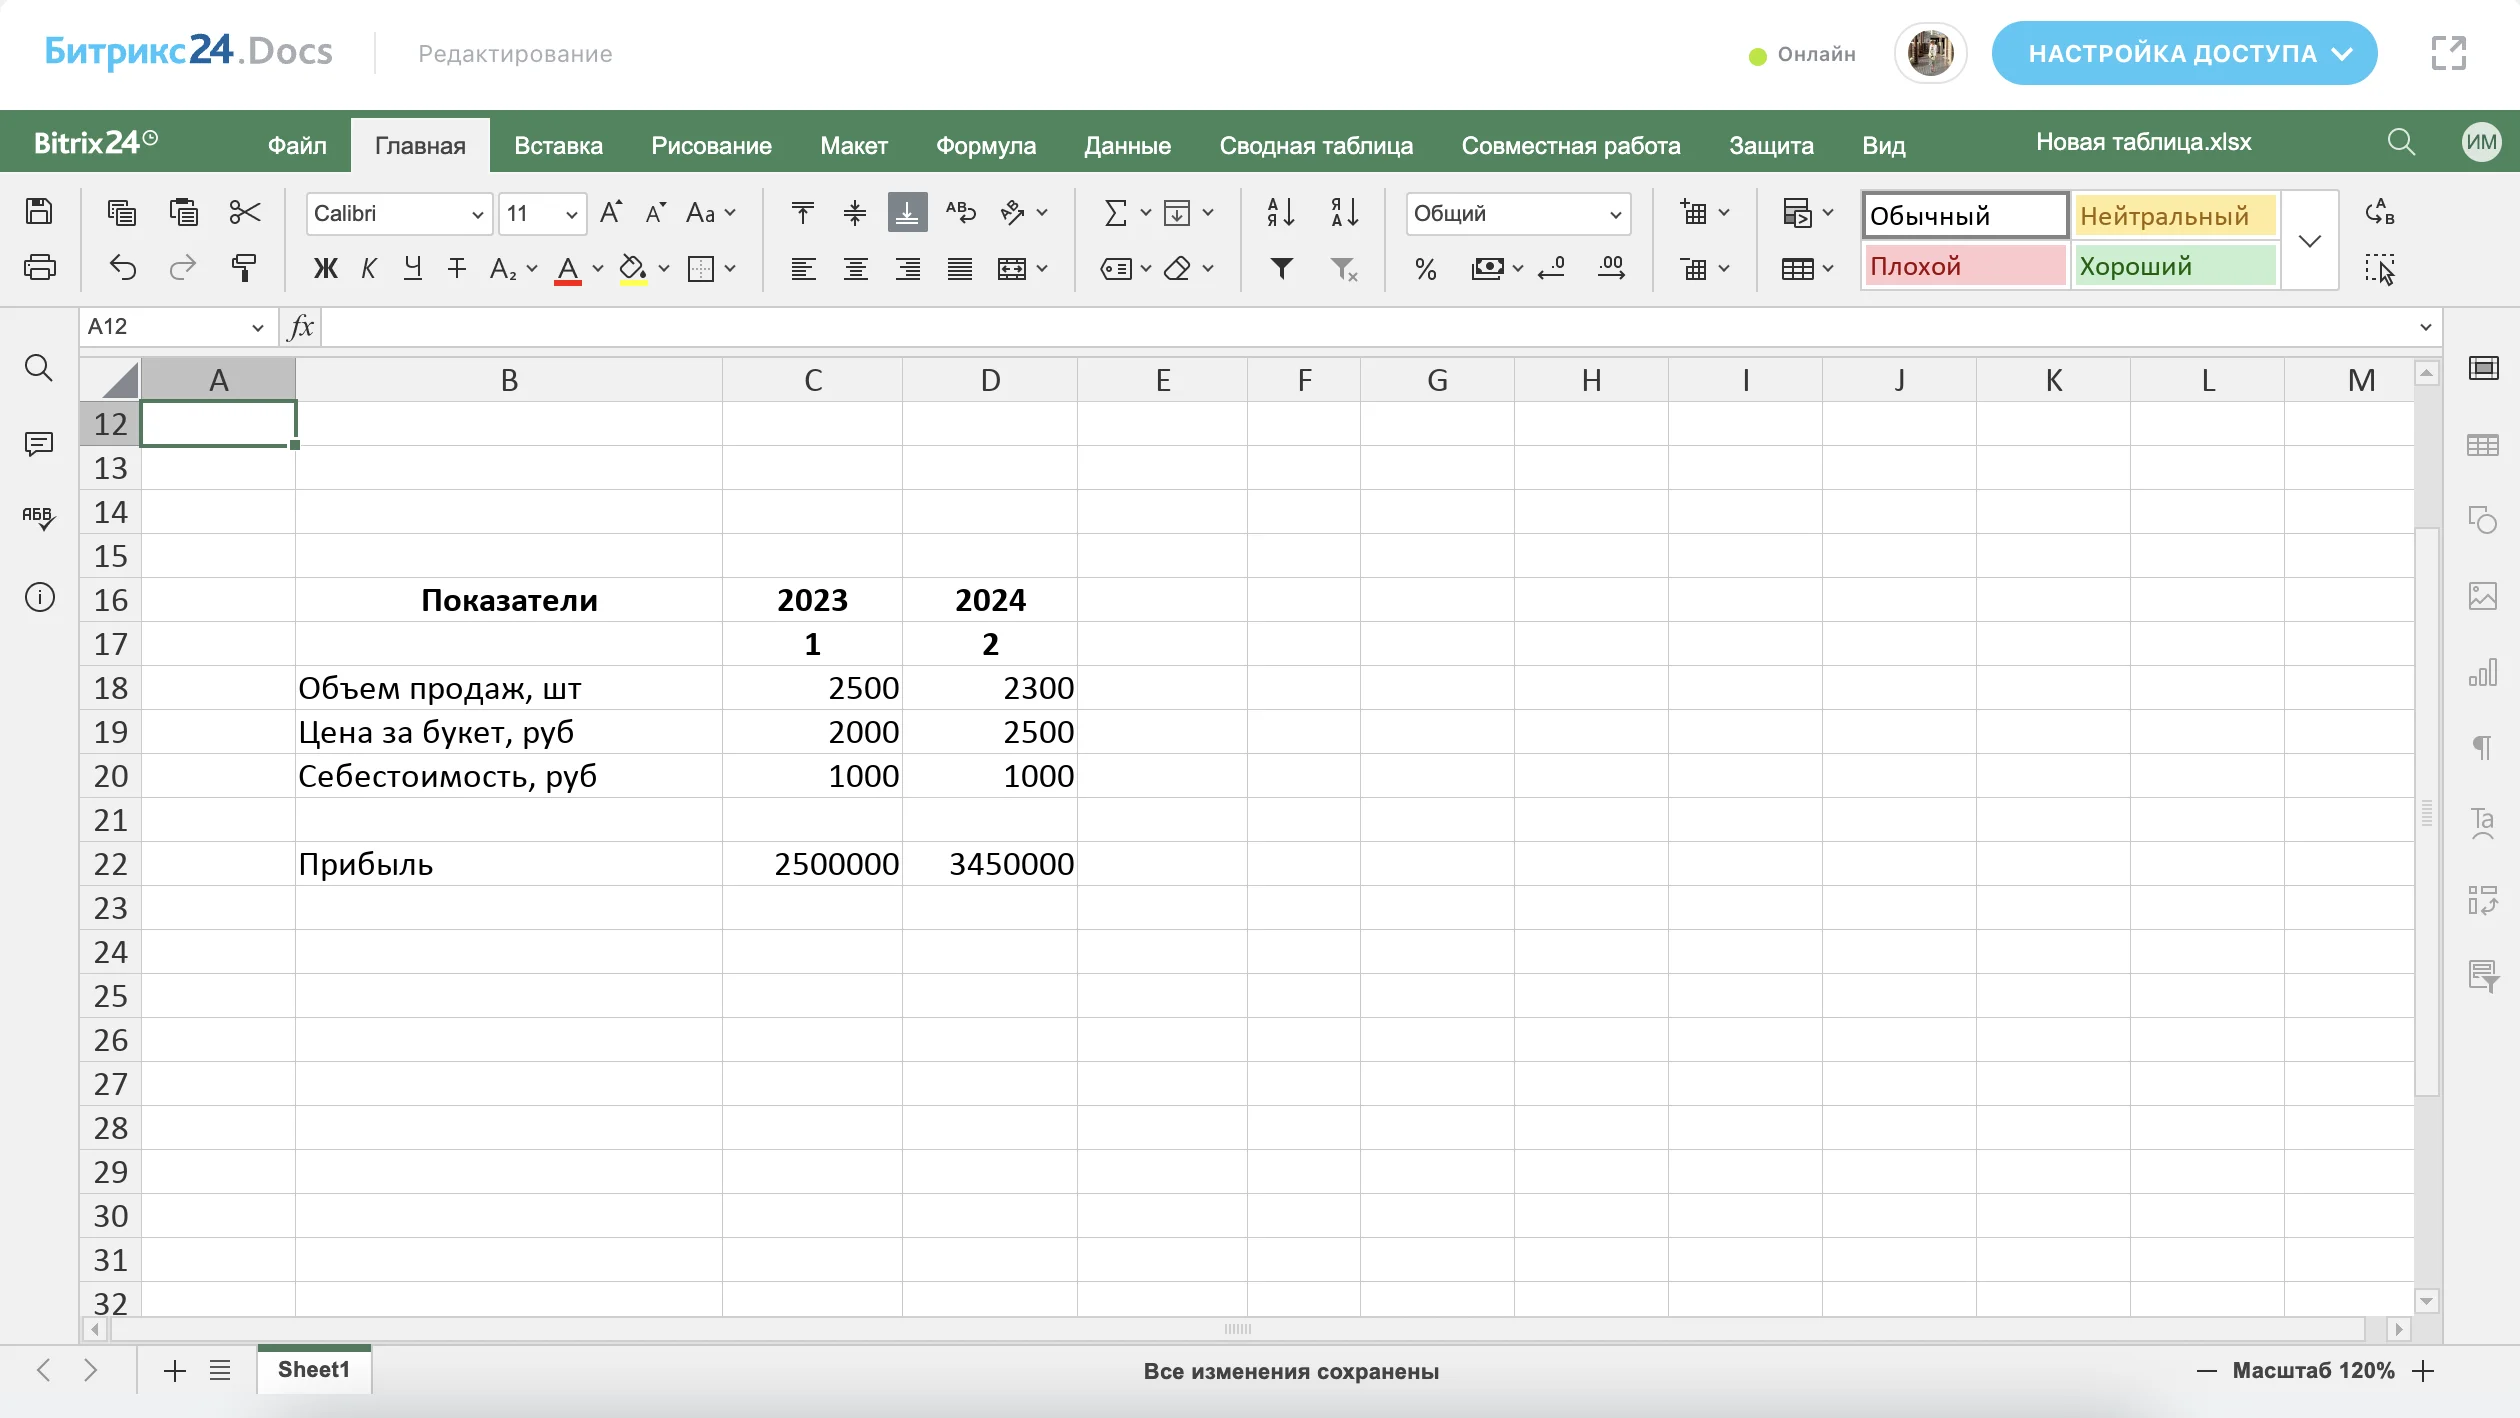Add a new sheet with plus button
Viewport: 2520px width, 1418px height.
pos(175,1370)
